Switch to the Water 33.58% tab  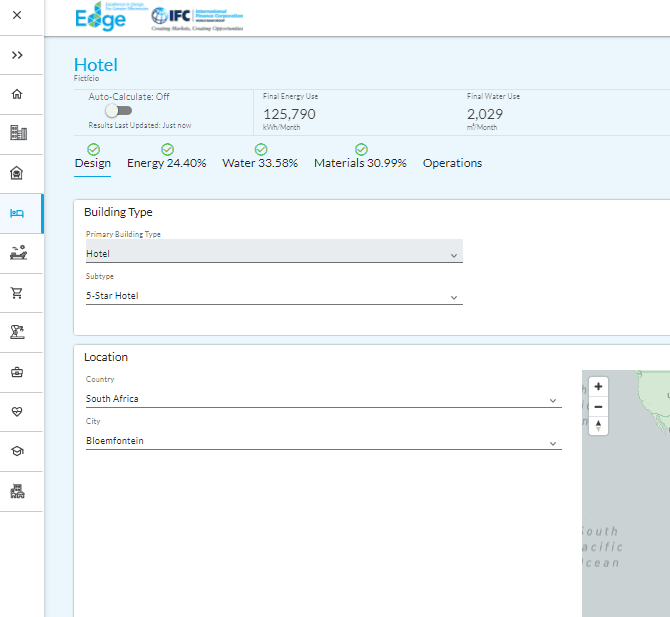click(x=260, y=163)
